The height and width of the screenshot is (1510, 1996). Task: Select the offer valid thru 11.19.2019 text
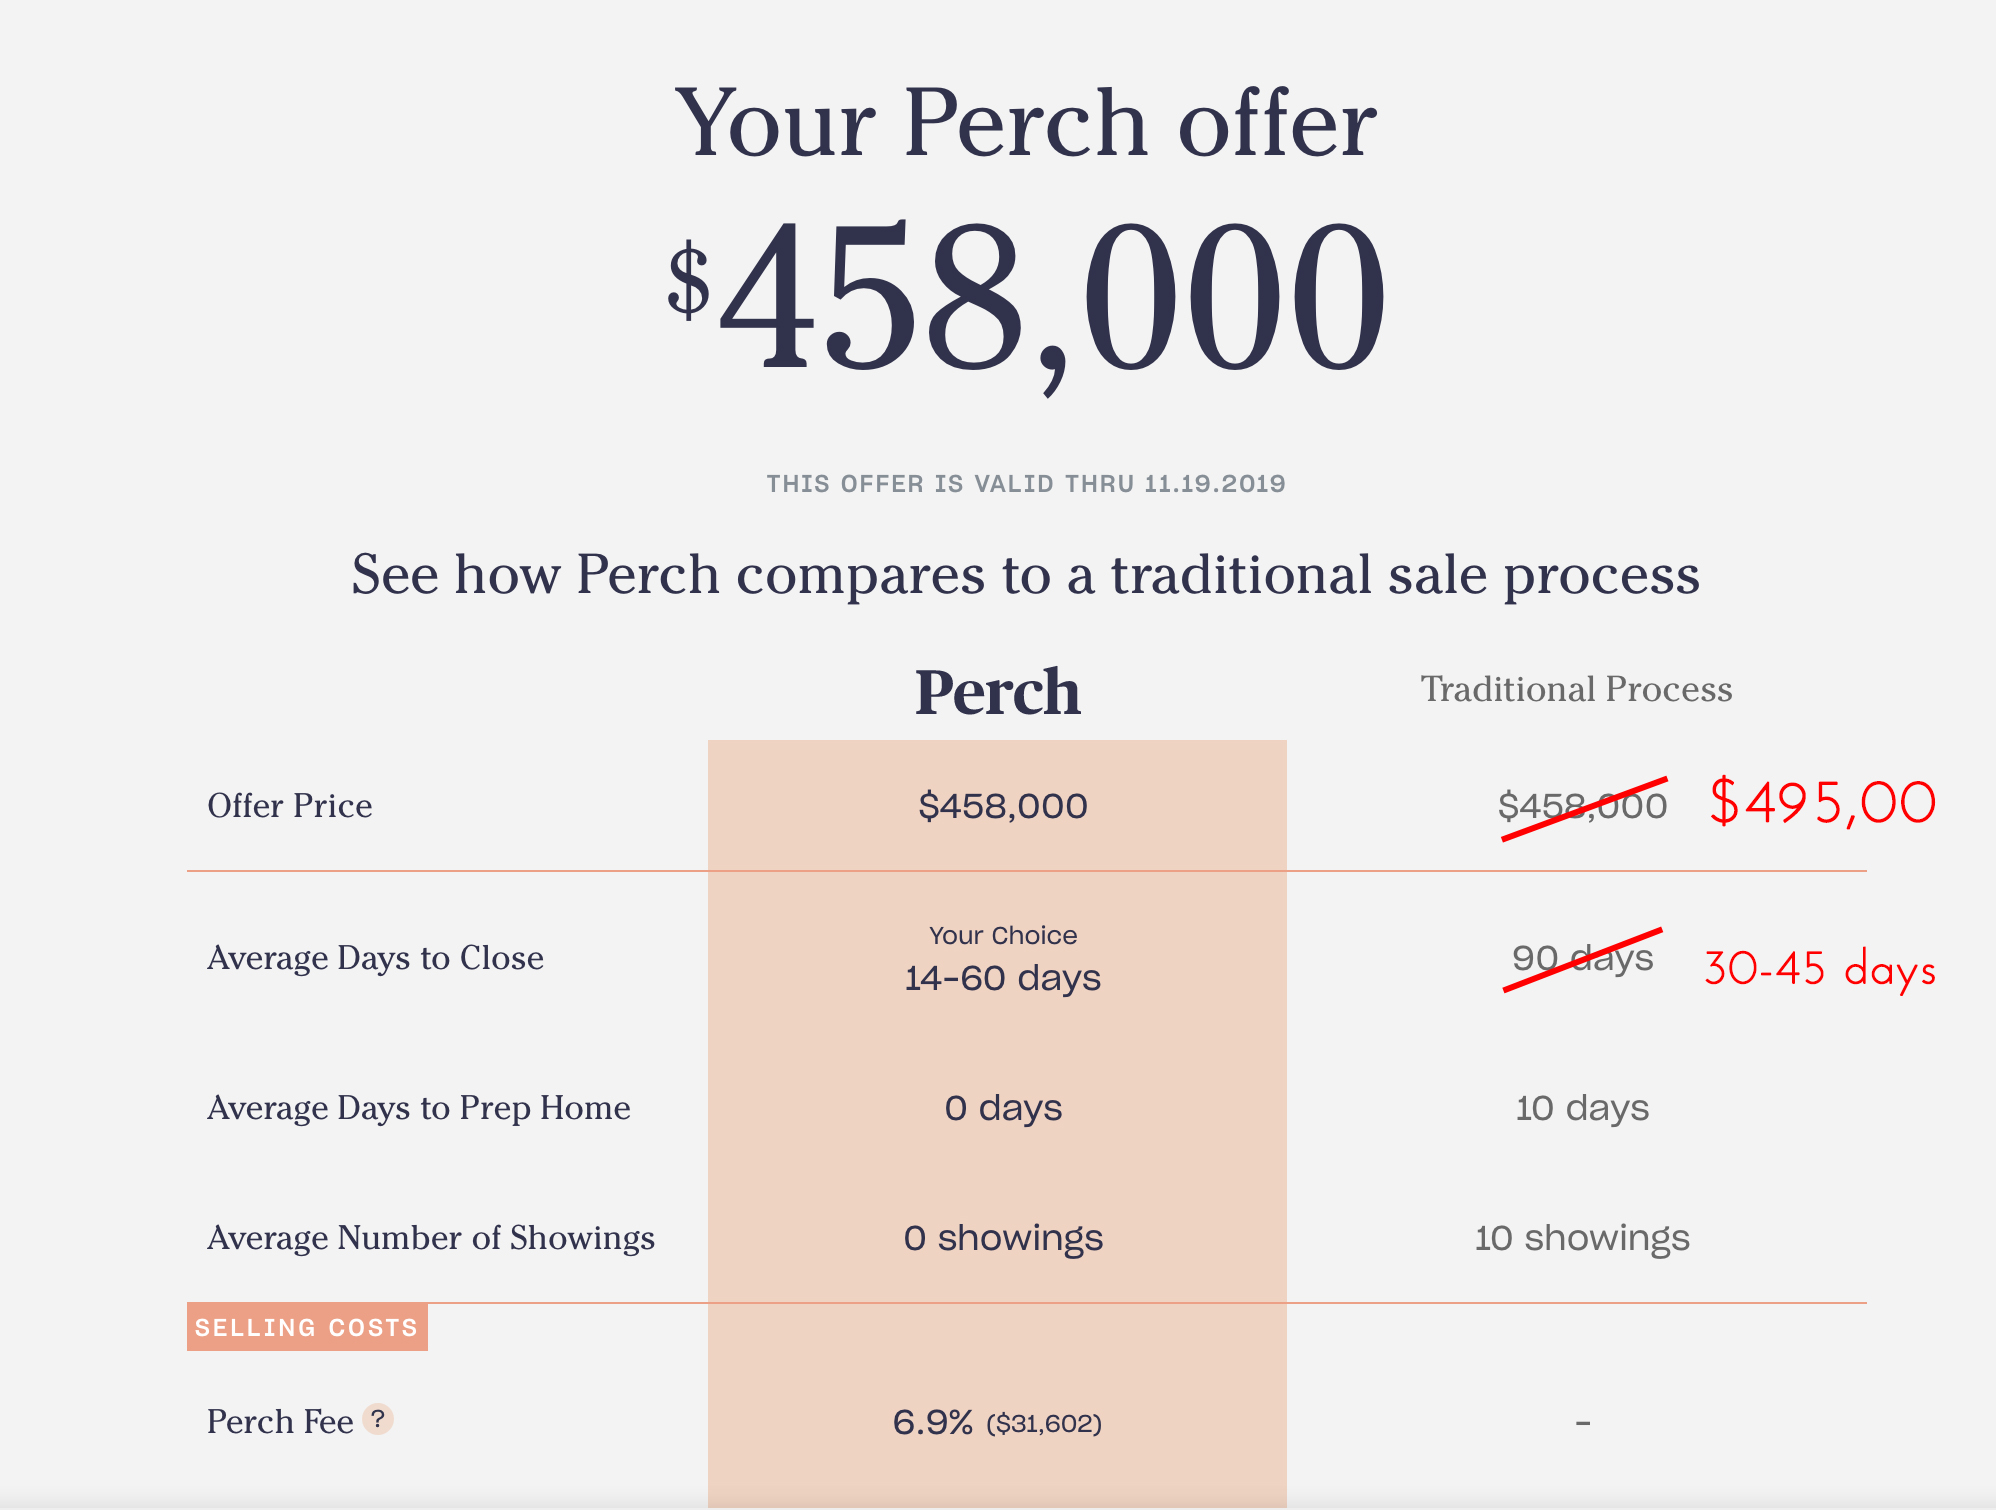pos(1026,484)
